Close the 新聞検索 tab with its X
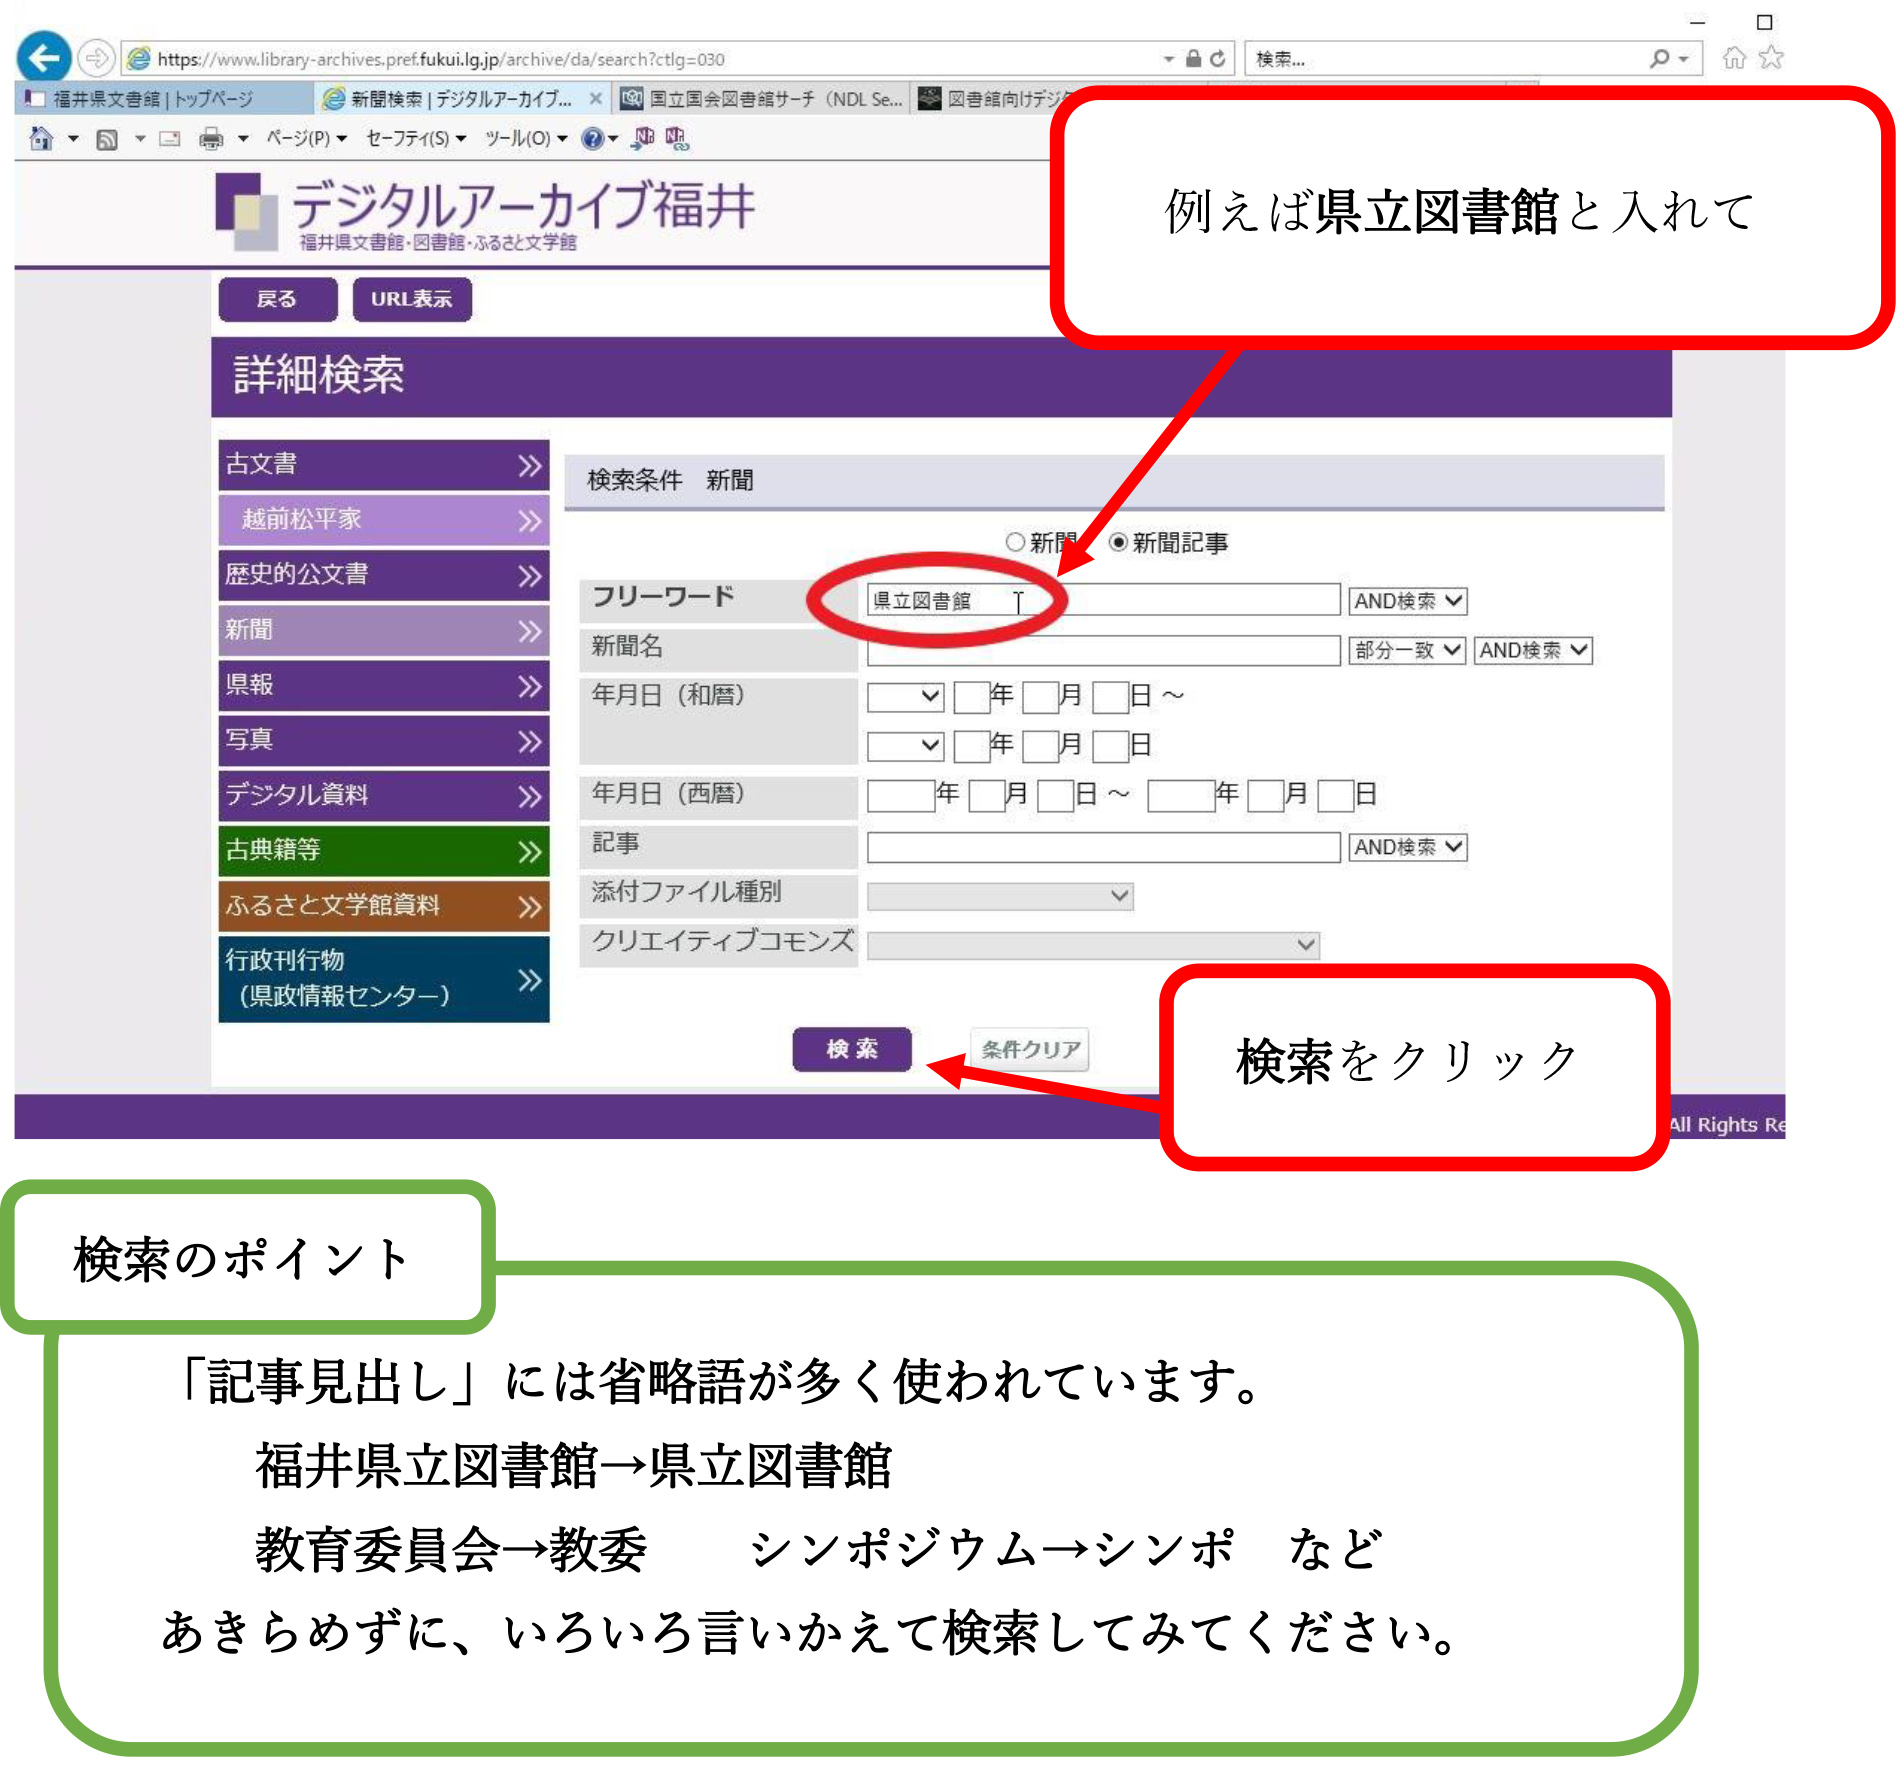The height and width of the screenshot is (1765, 1904). tap(595, 98)
